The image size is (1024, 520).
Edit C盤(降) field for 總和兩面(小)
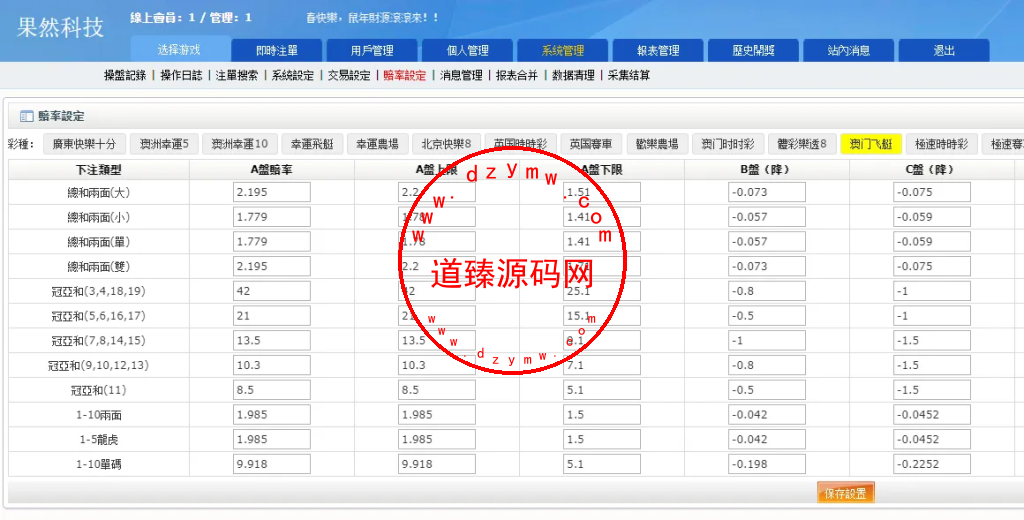pos(932,217)
